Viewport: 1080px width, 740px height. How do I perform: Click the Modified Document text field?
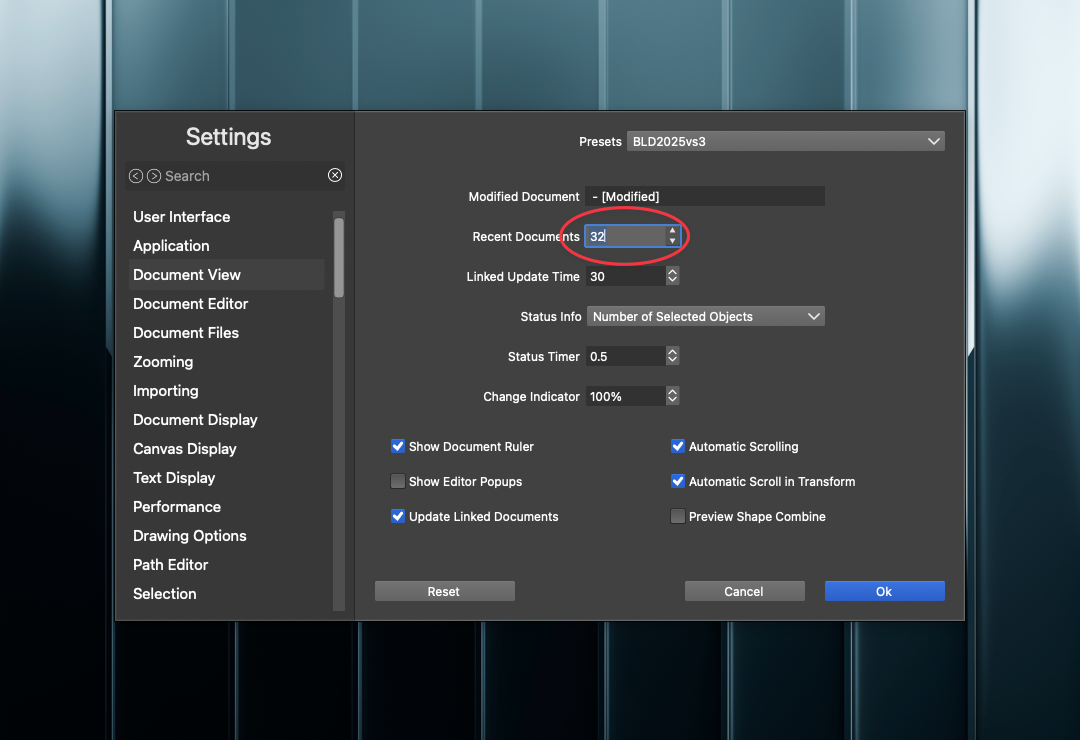(705, 196)
